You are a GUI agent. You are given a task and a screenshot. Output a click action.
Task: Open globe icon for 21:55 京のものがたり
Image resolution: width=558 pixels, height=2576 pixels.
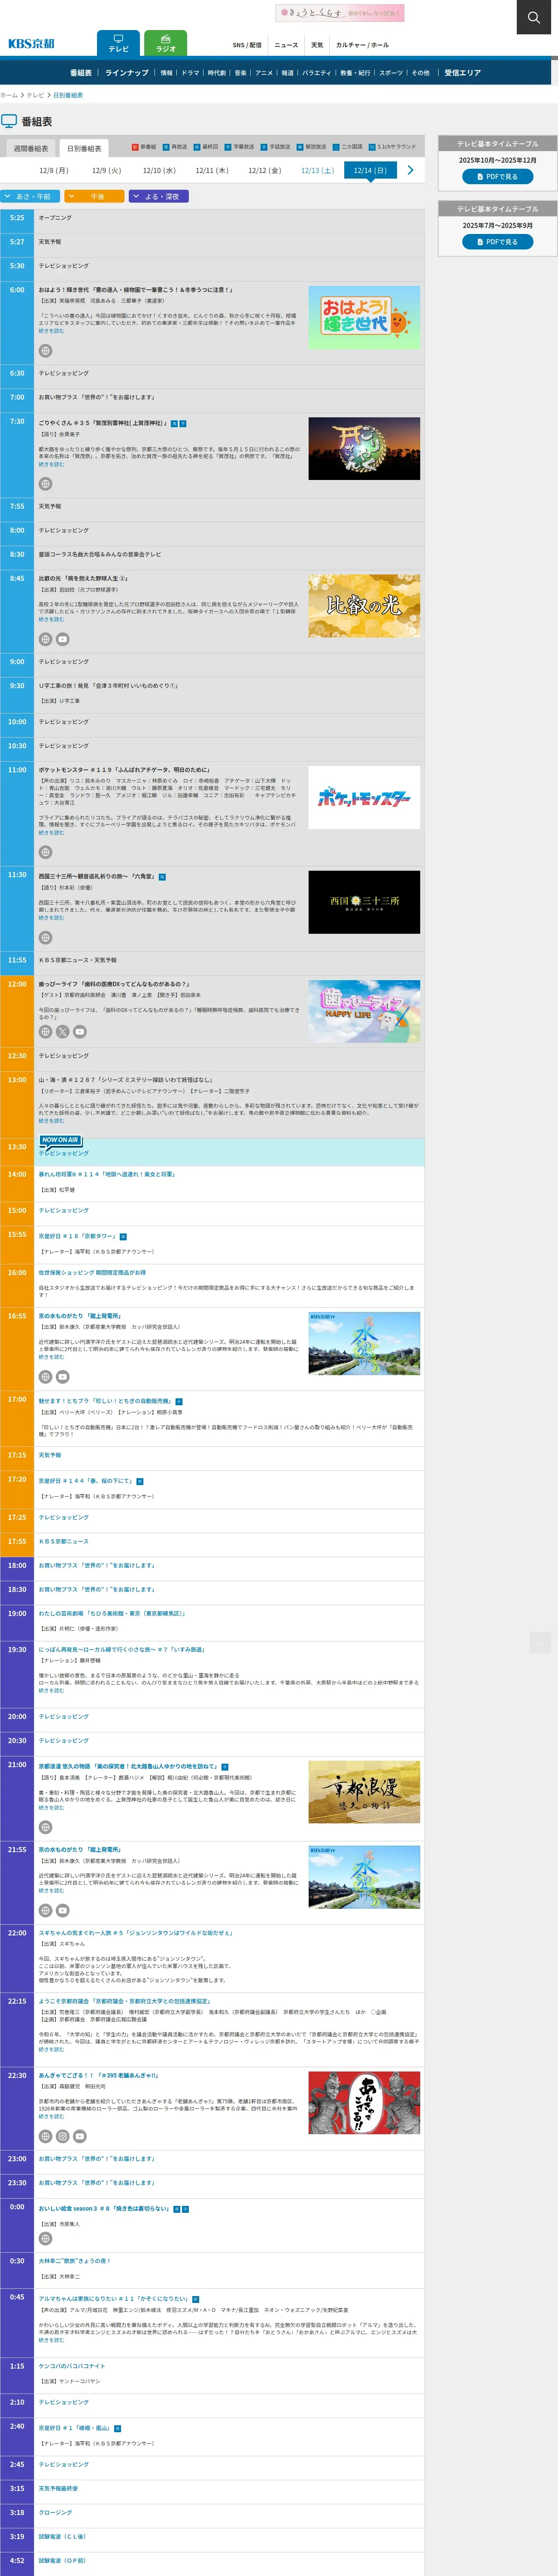pos(45,1910)
